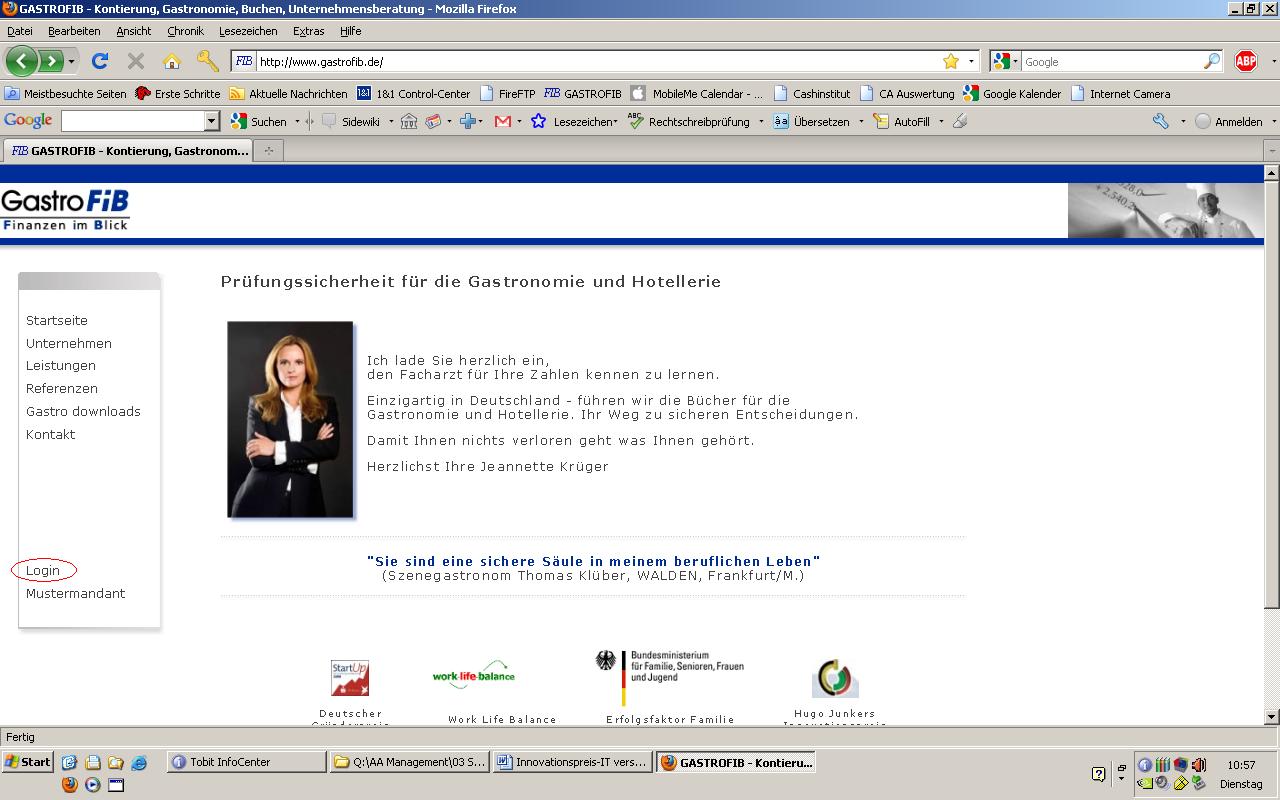Open the Extras menu
Image resolution: width=1280 pixels, height=800 pixels.
308,31
